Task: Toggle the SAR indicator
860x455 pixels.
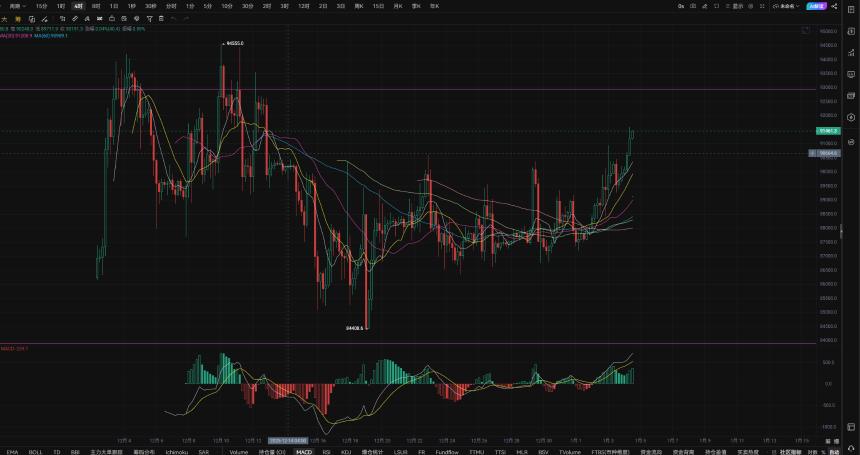Action: (x=203, y=452)
